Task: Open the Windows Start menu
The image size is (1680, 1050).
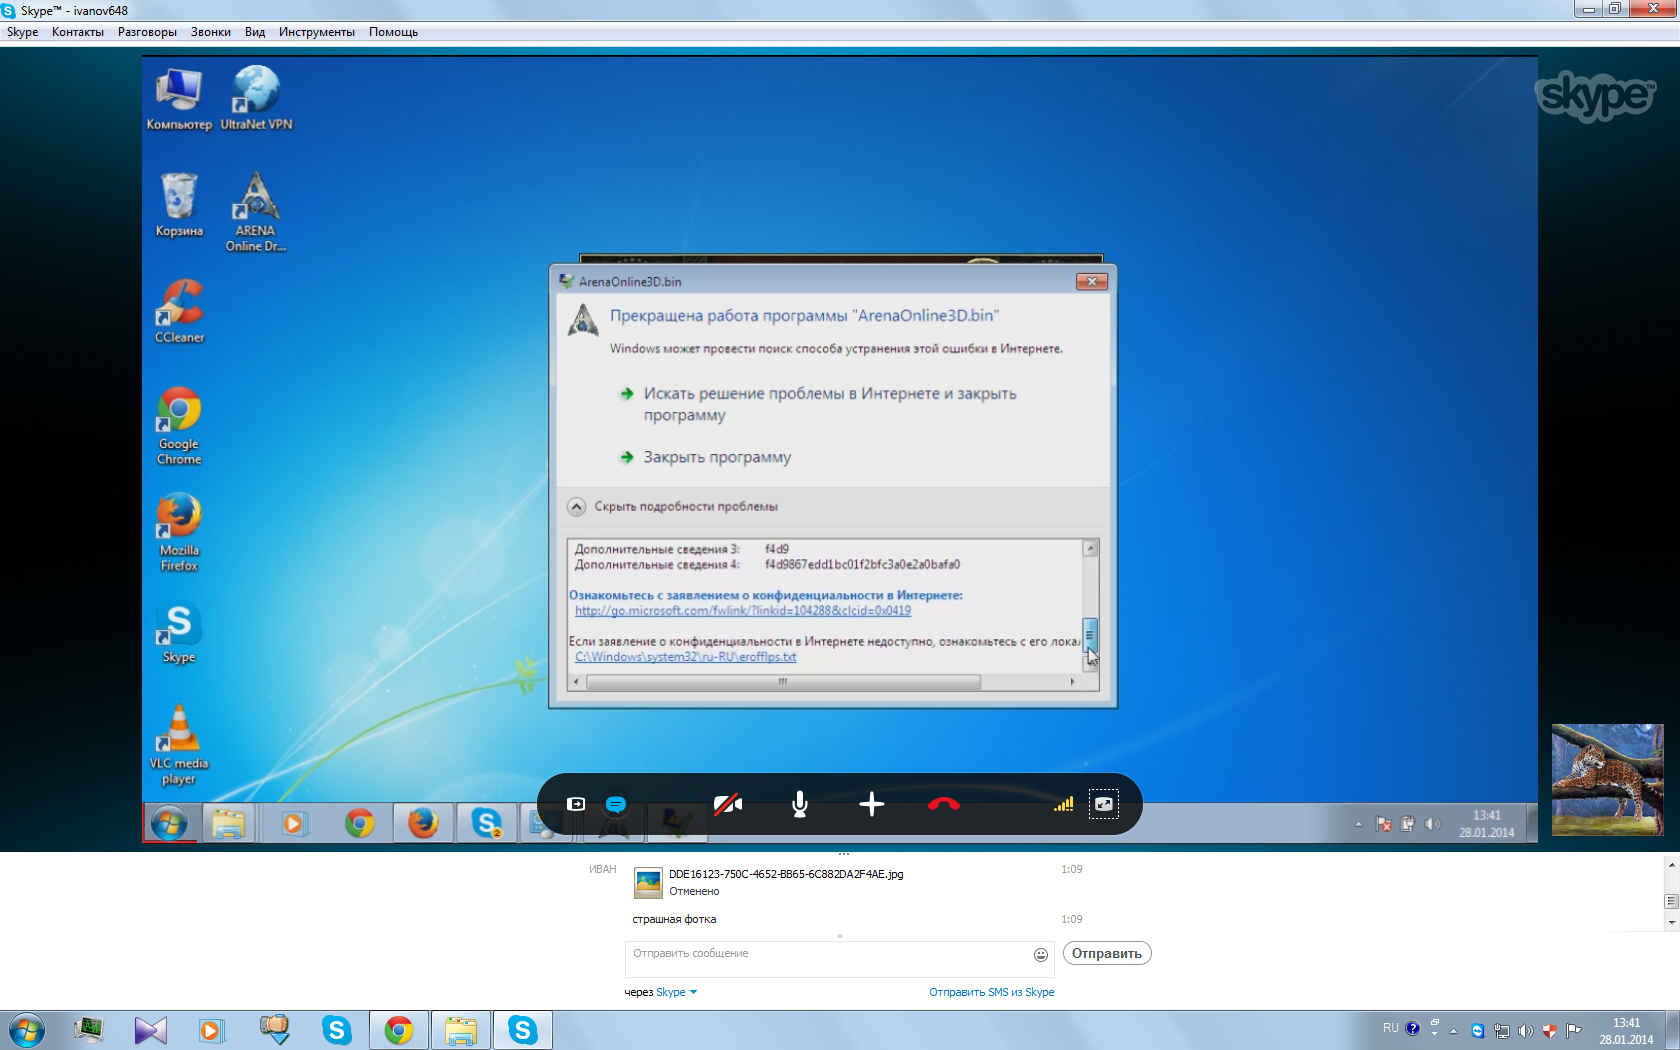Action: point(27,1030)
